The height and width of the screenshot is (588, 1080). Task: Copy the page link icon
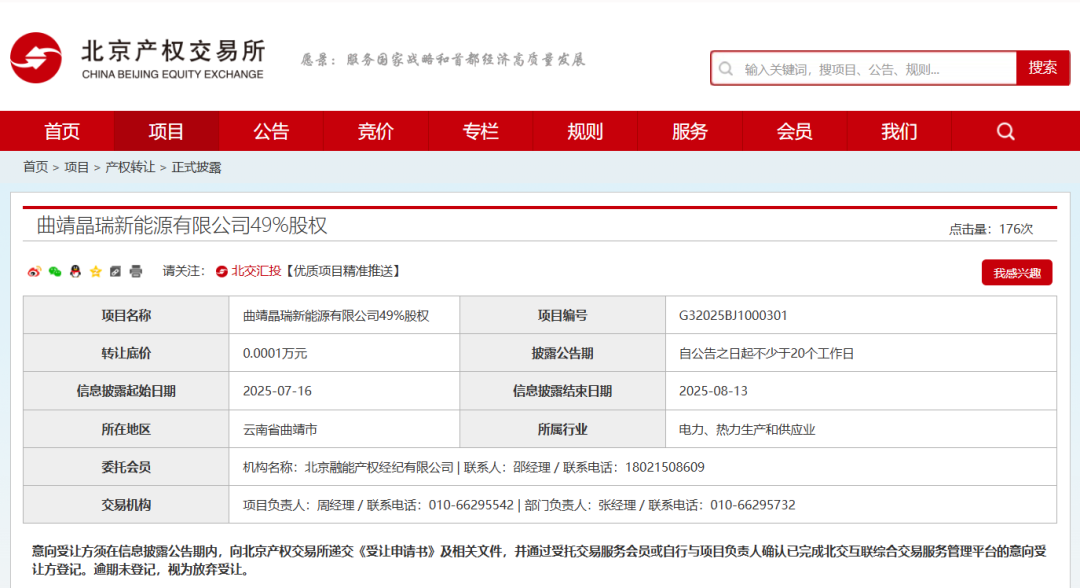[x=116, y=271]
